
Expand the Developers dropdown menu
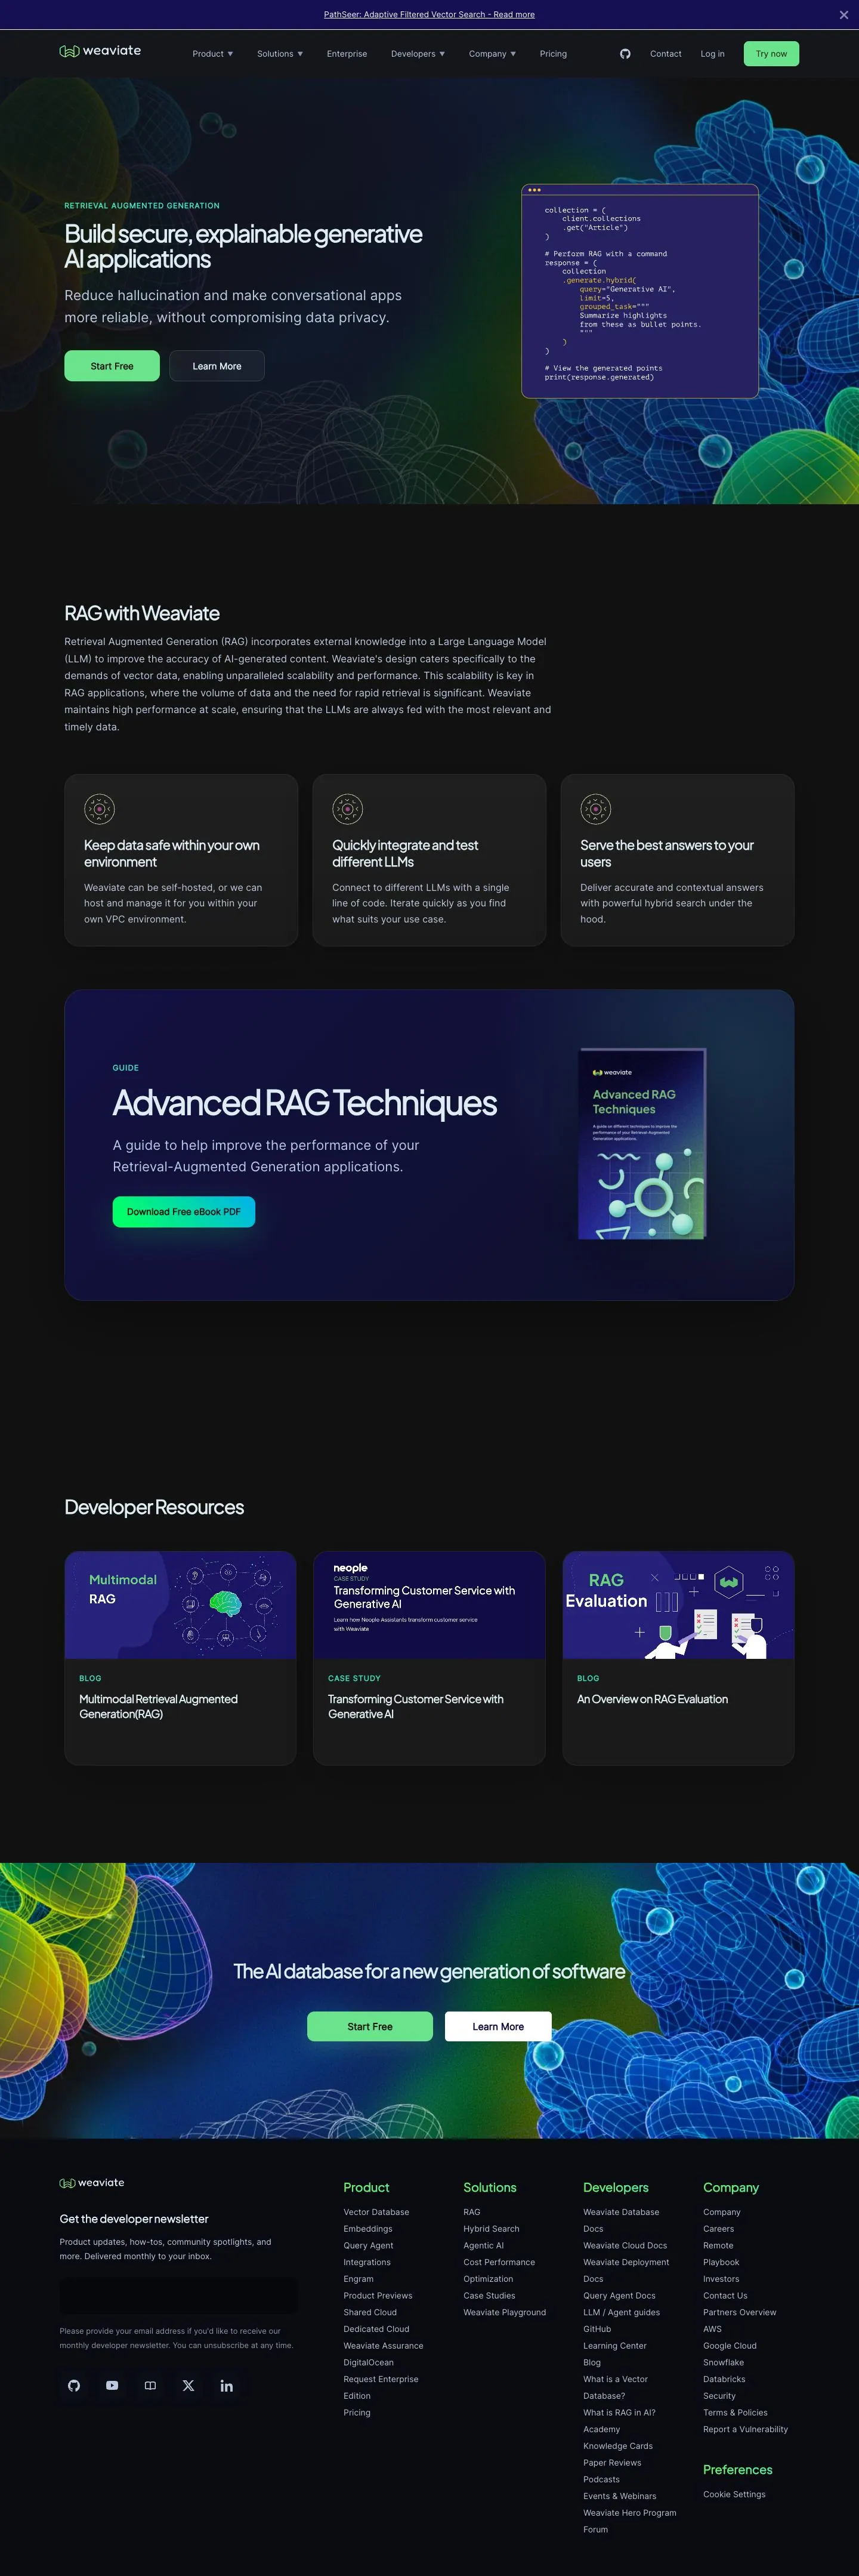418,54
